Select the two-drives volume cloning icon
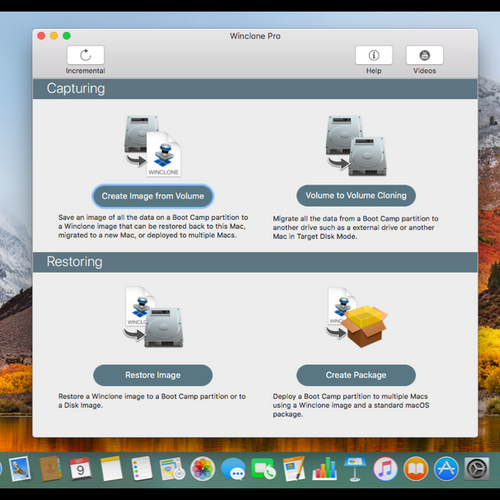500x500 pixels. coord(356,146)
